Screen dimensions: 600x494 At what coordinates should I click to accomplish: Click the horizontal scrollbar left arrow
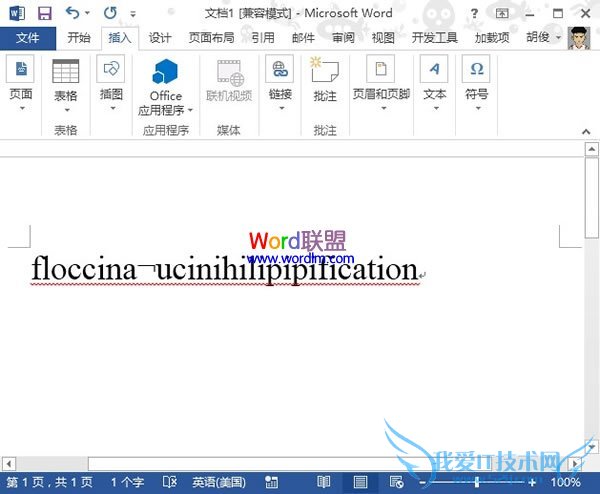pos(9,464)
